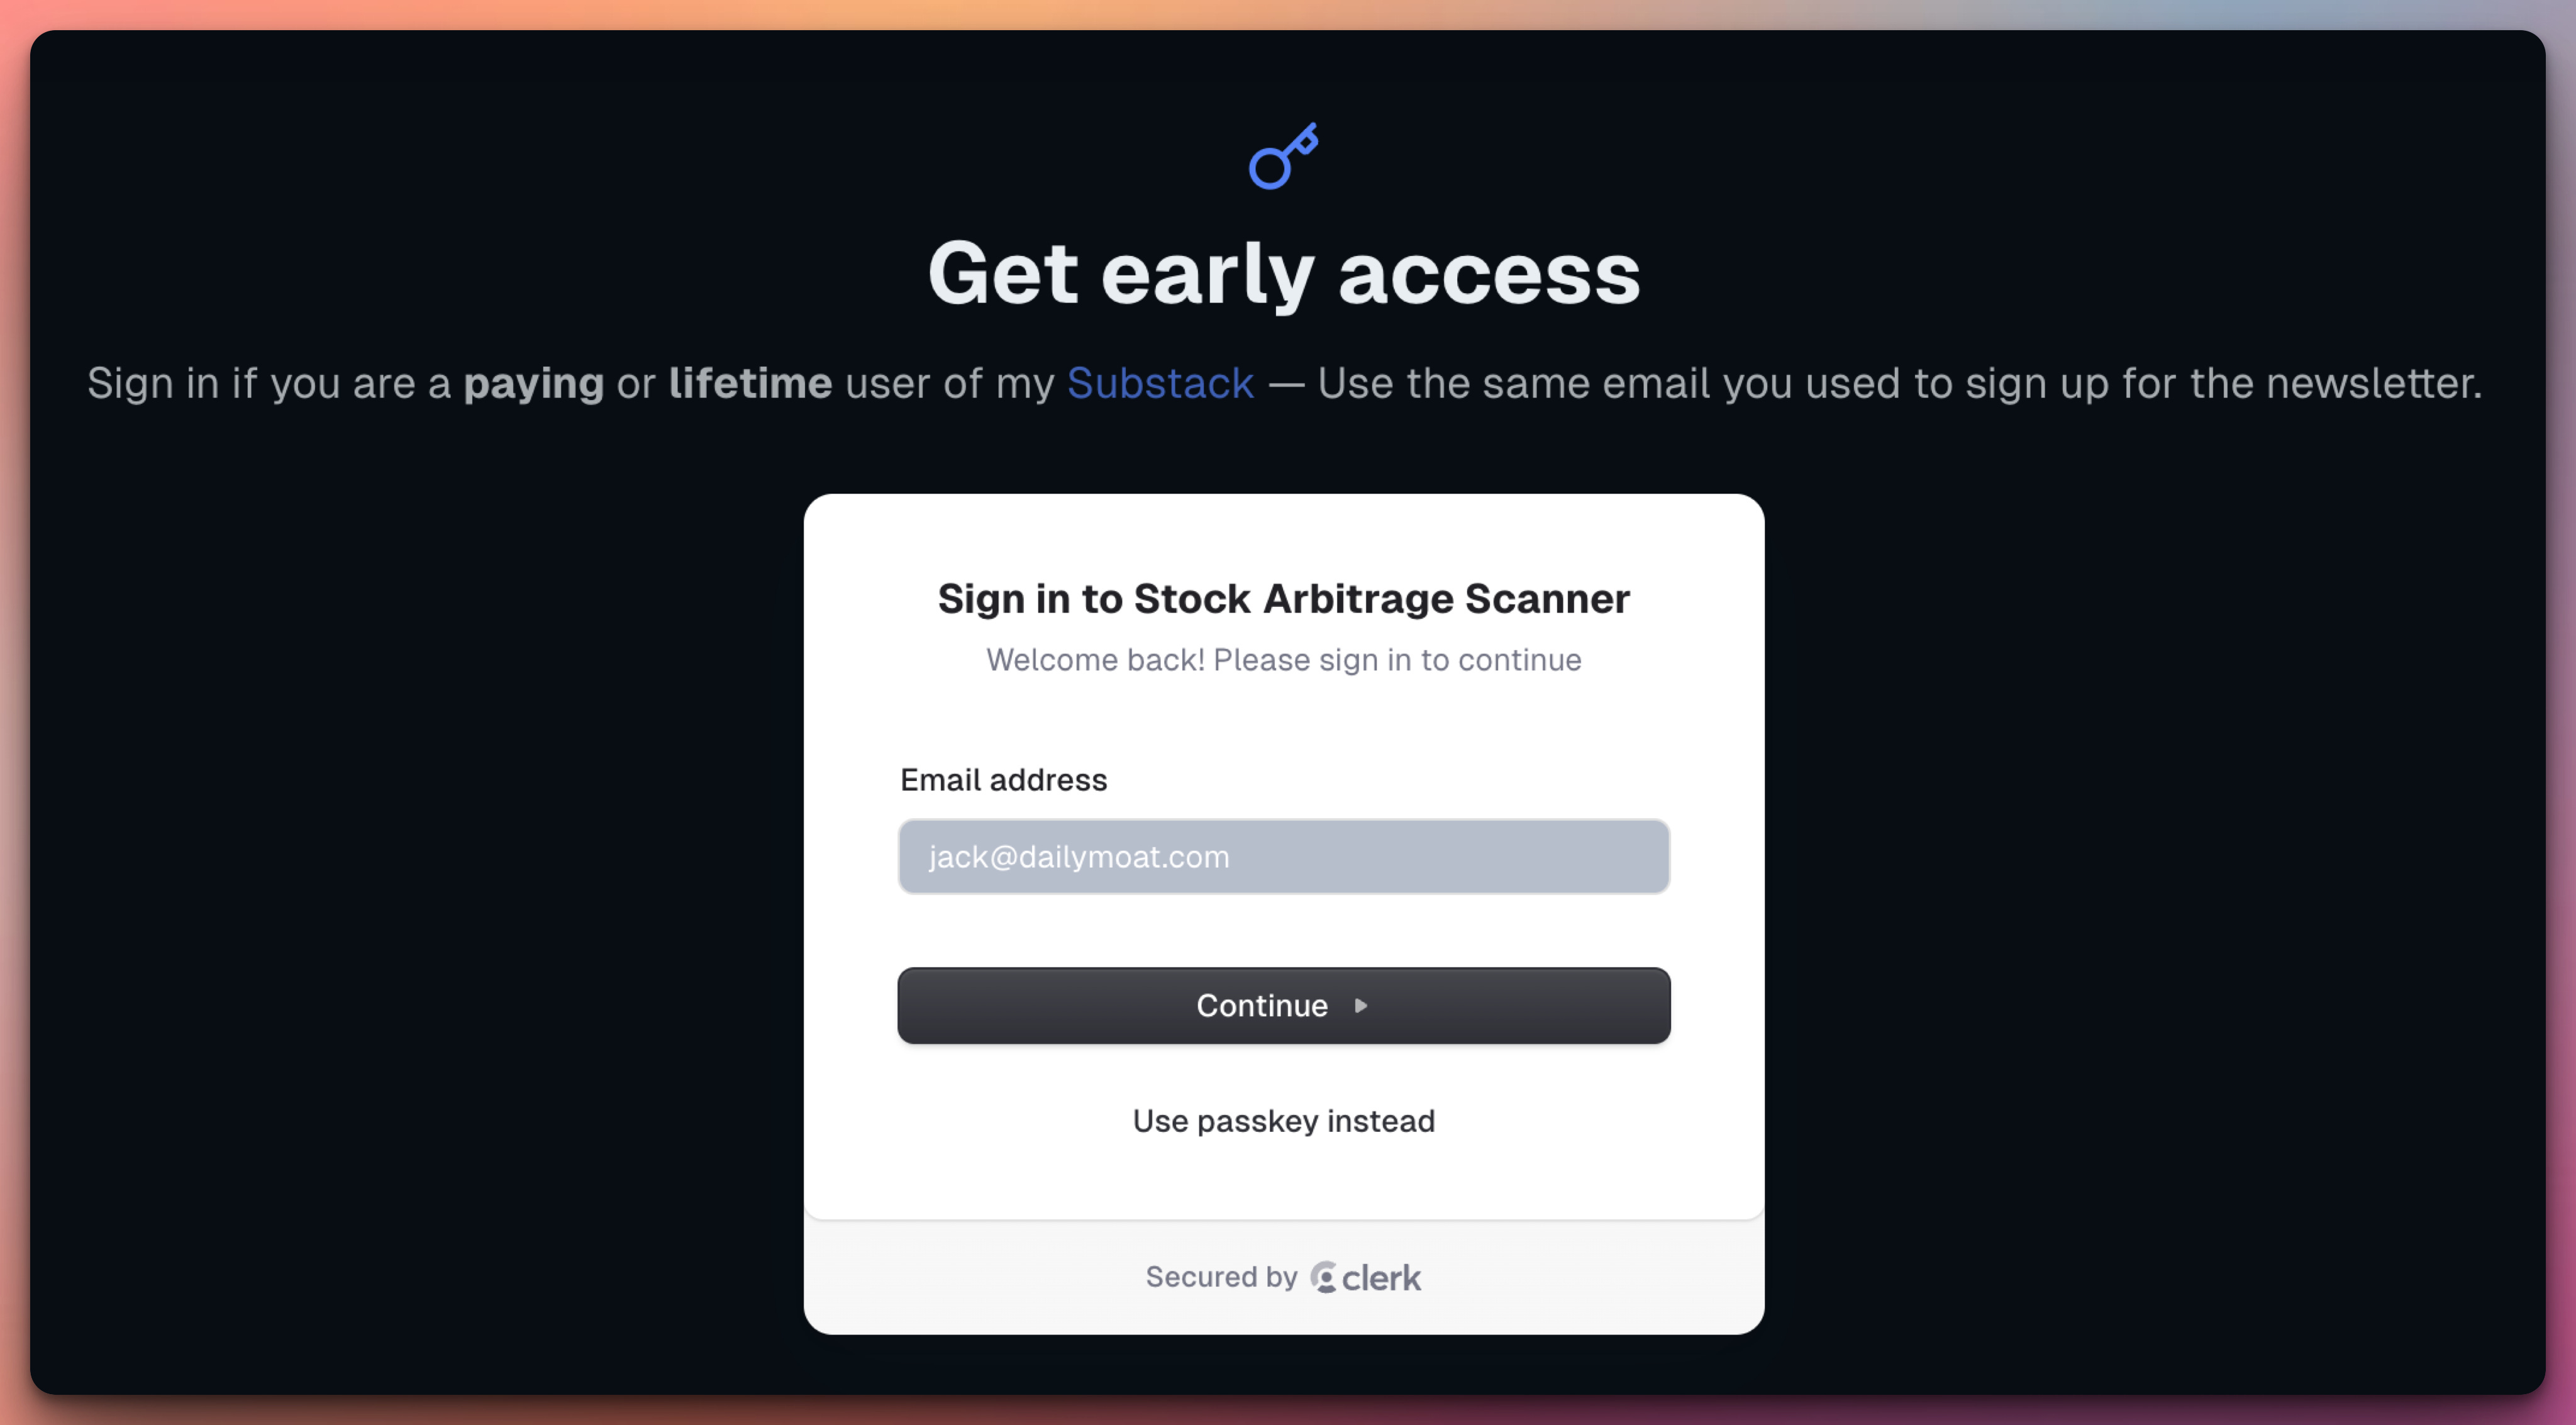
Task: Click the Get early access heading
Action: [x=1284, y=274]
